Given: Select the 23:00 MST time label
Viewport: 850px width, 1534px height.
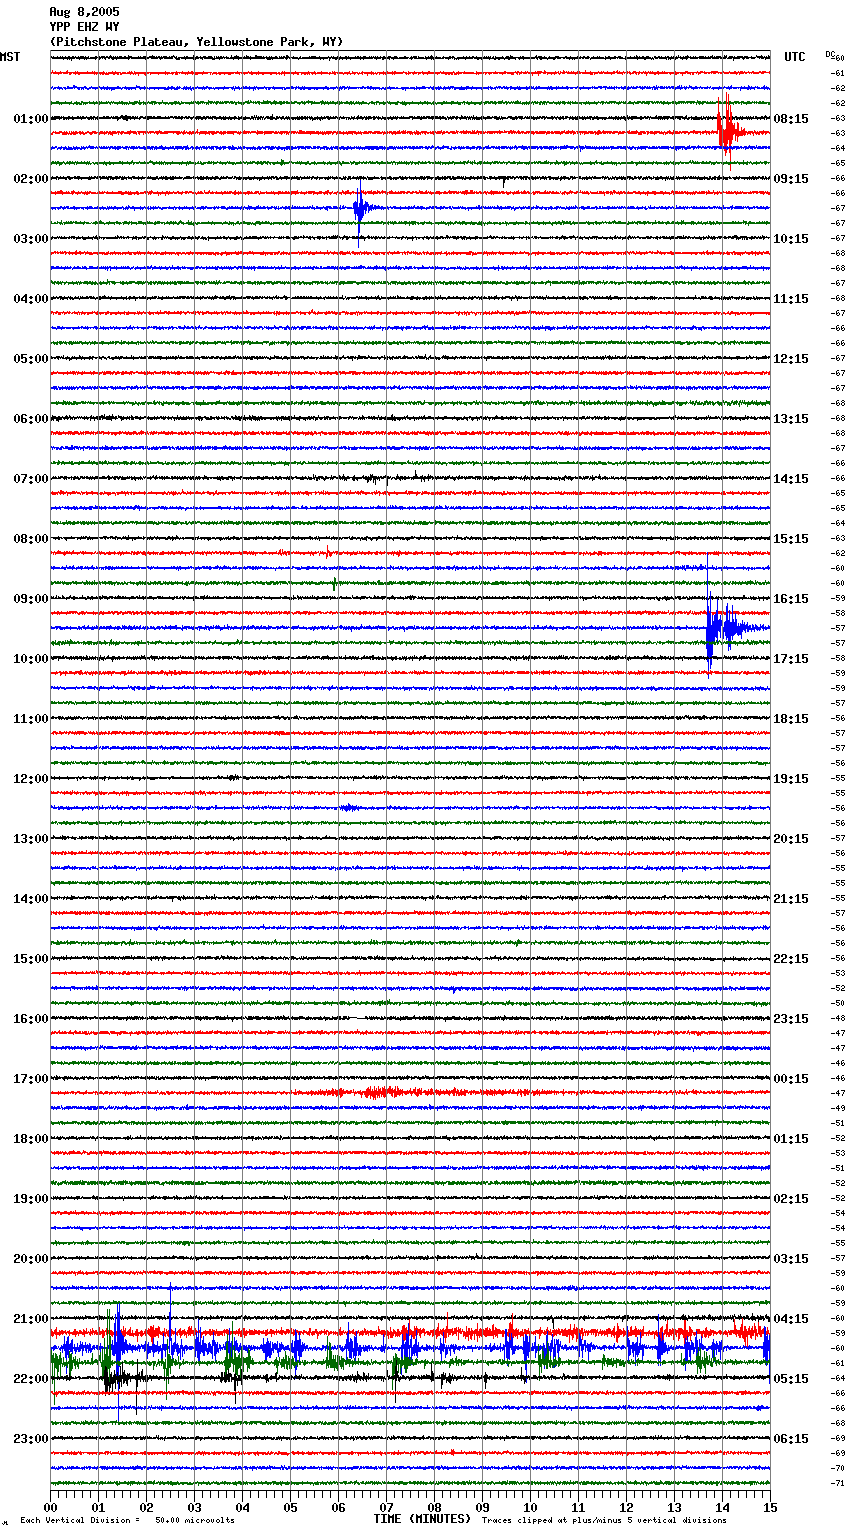Looking at the screenshot, I should click(31, 1439).
